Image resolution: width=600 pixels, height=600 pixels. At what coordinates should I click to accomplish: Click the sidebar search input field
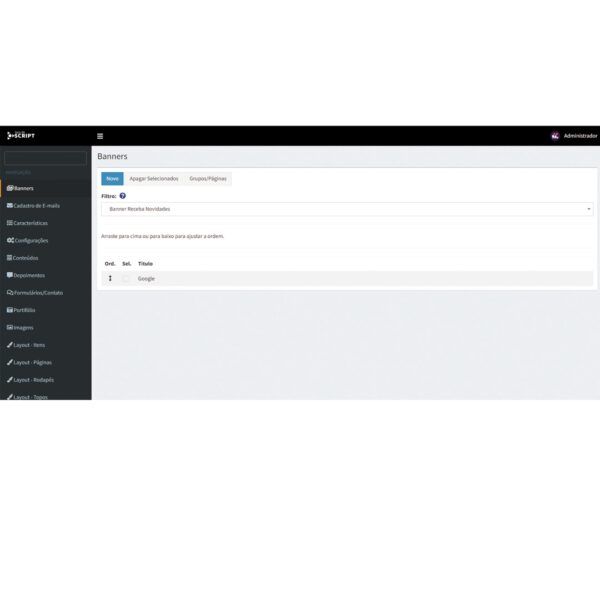pyautogui.click(x=45, y=158)
